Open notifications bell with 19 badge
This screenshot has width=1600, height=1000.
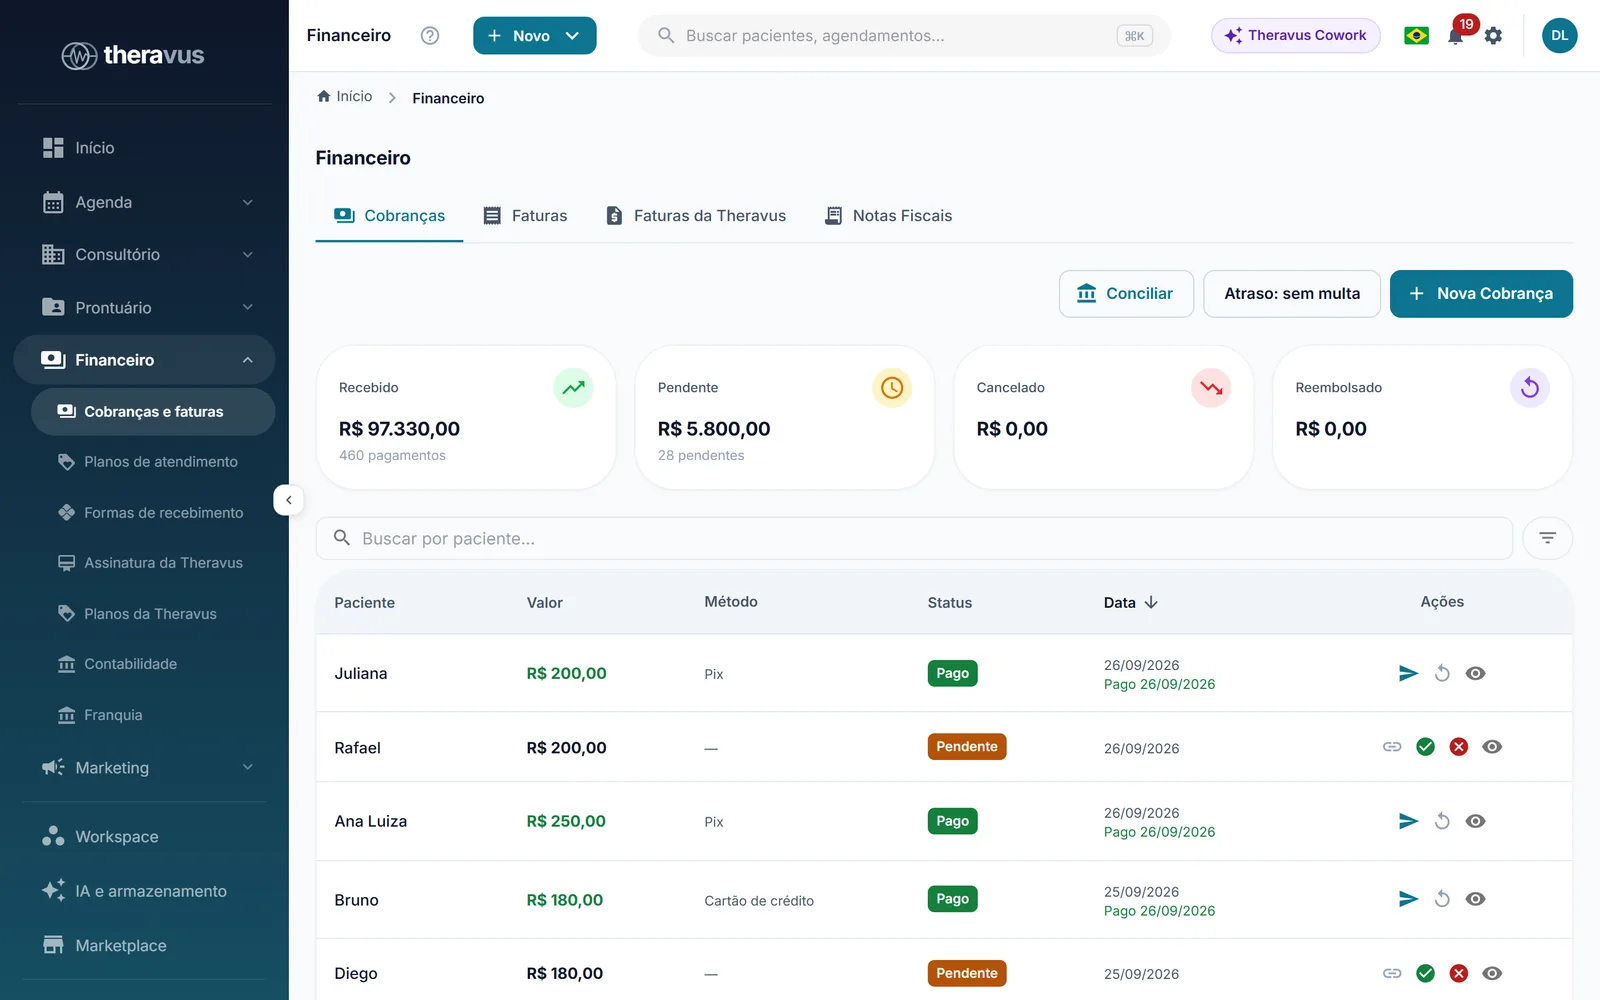pyautogui.click(x=1456, y=36)
